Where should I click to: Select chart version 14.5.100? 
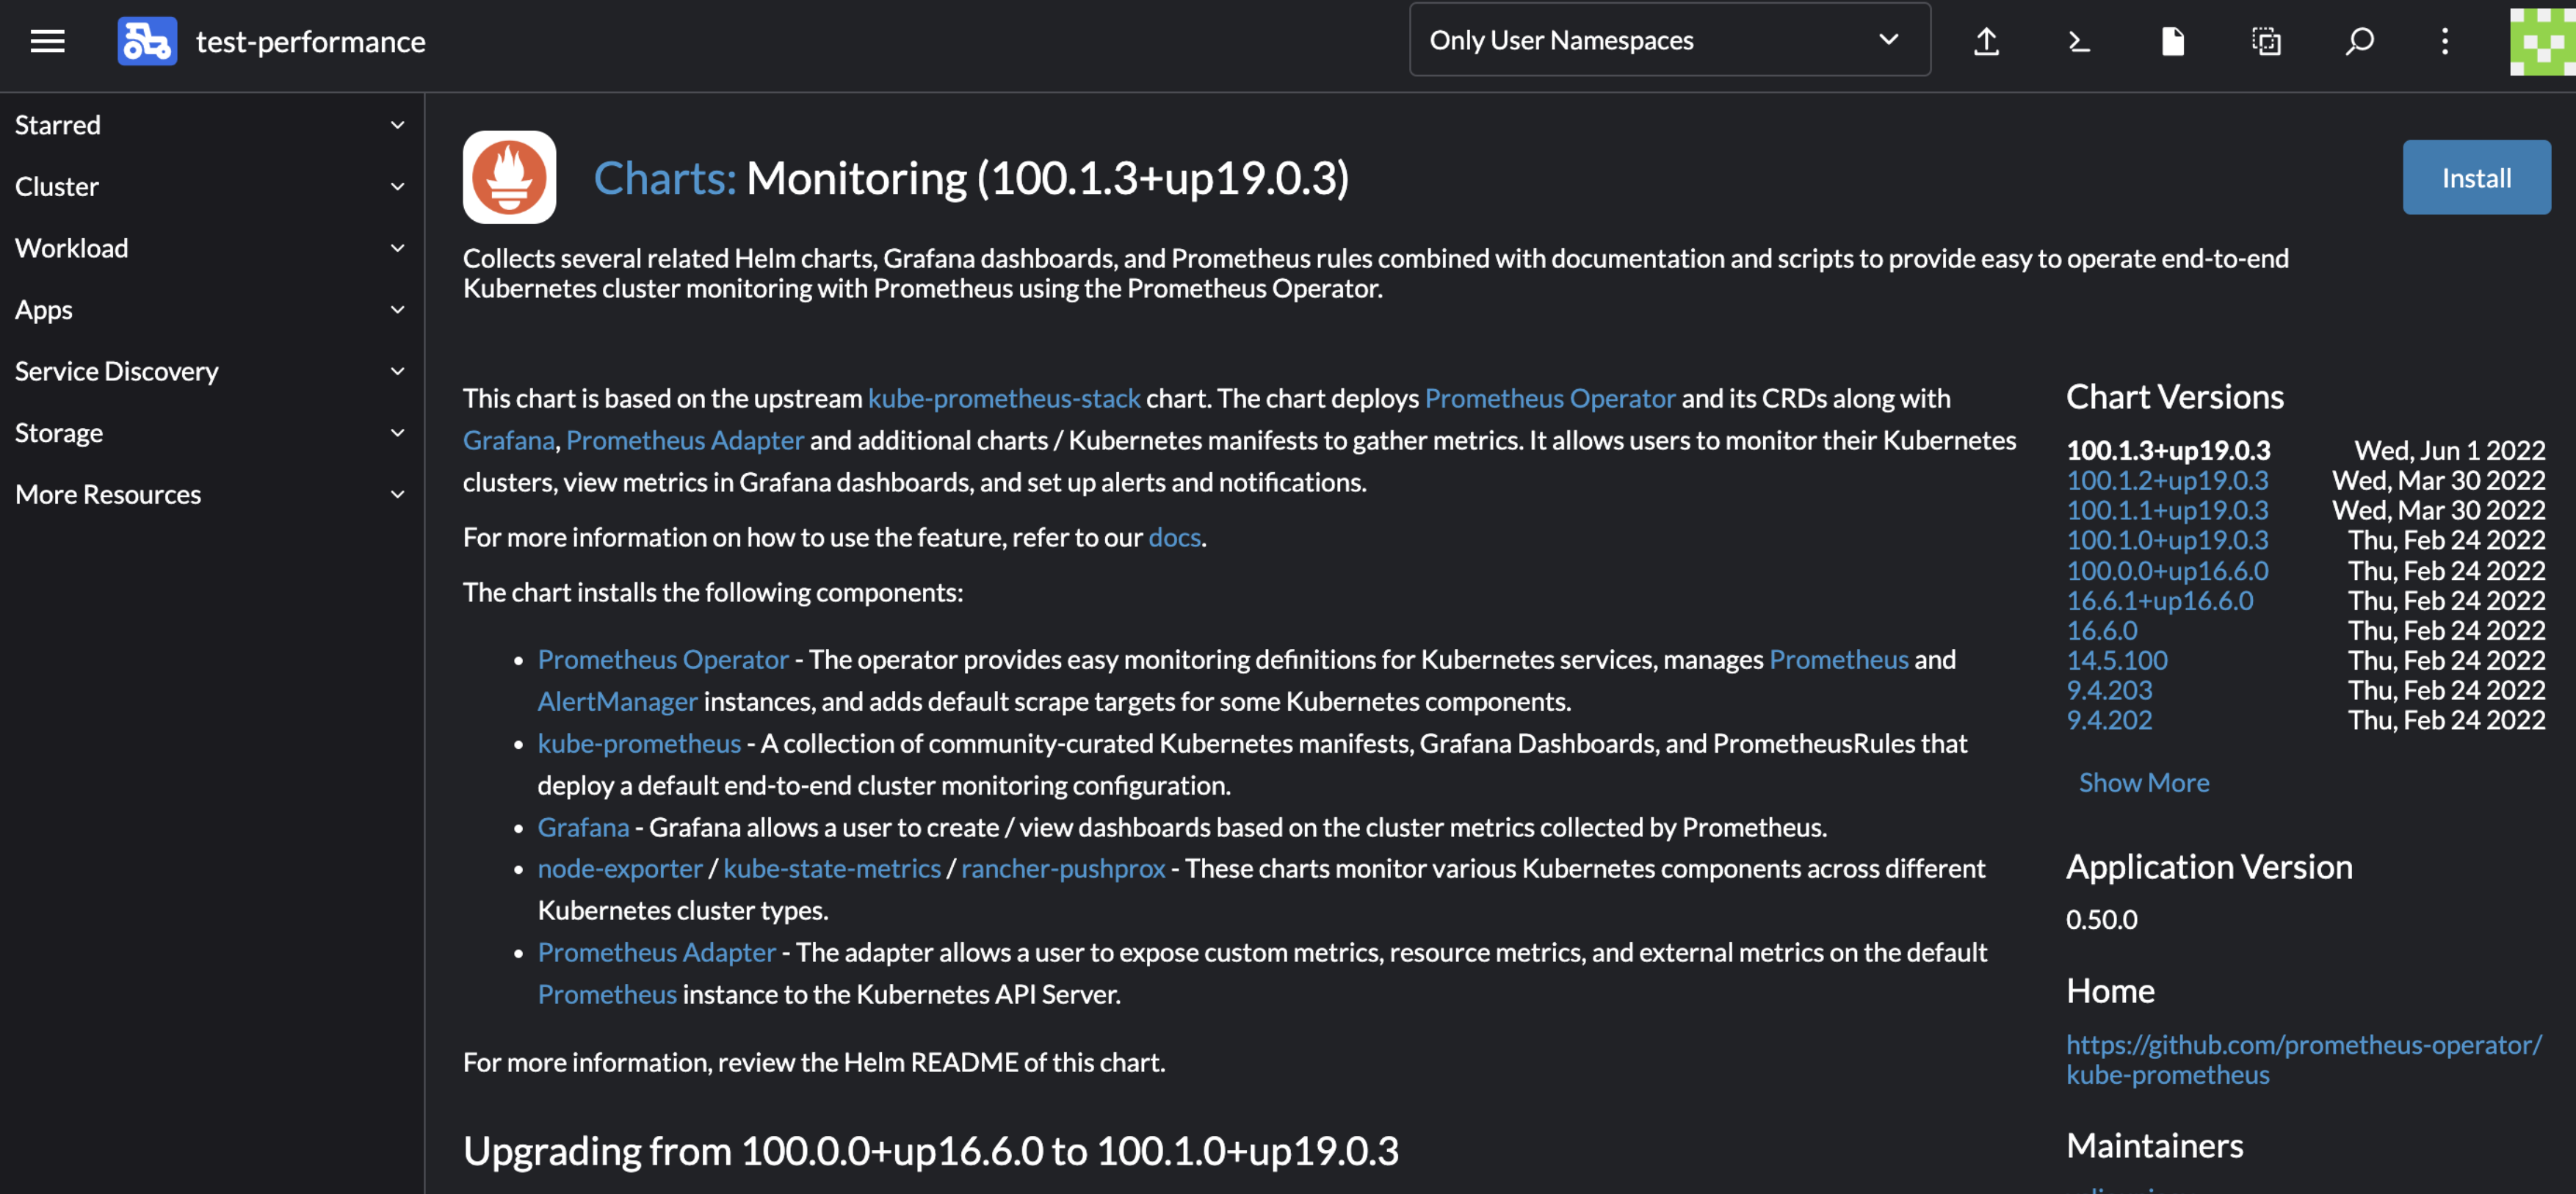pos(2117,660)
